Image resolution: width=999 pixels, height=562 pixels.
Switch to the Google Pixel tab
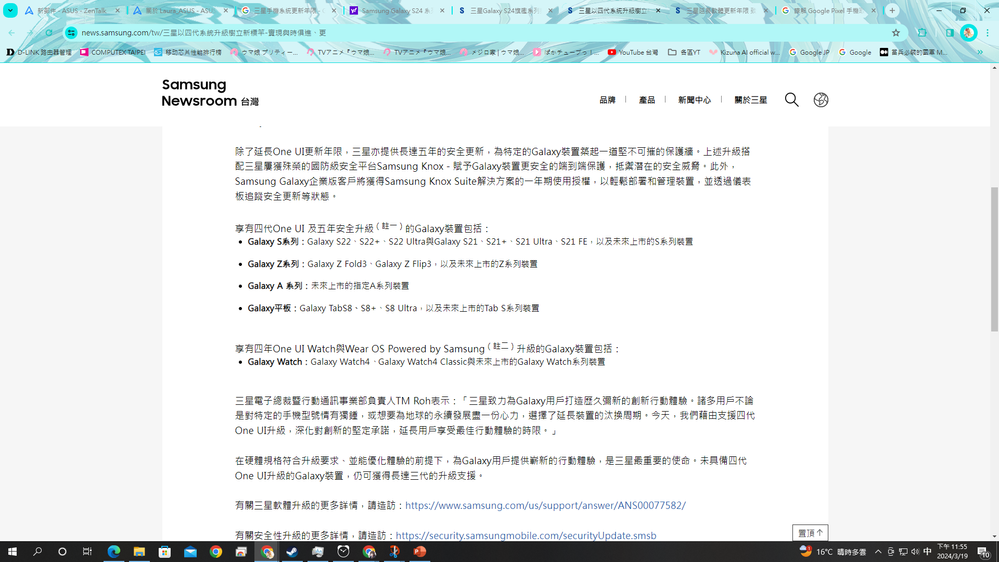pos(828,11)
